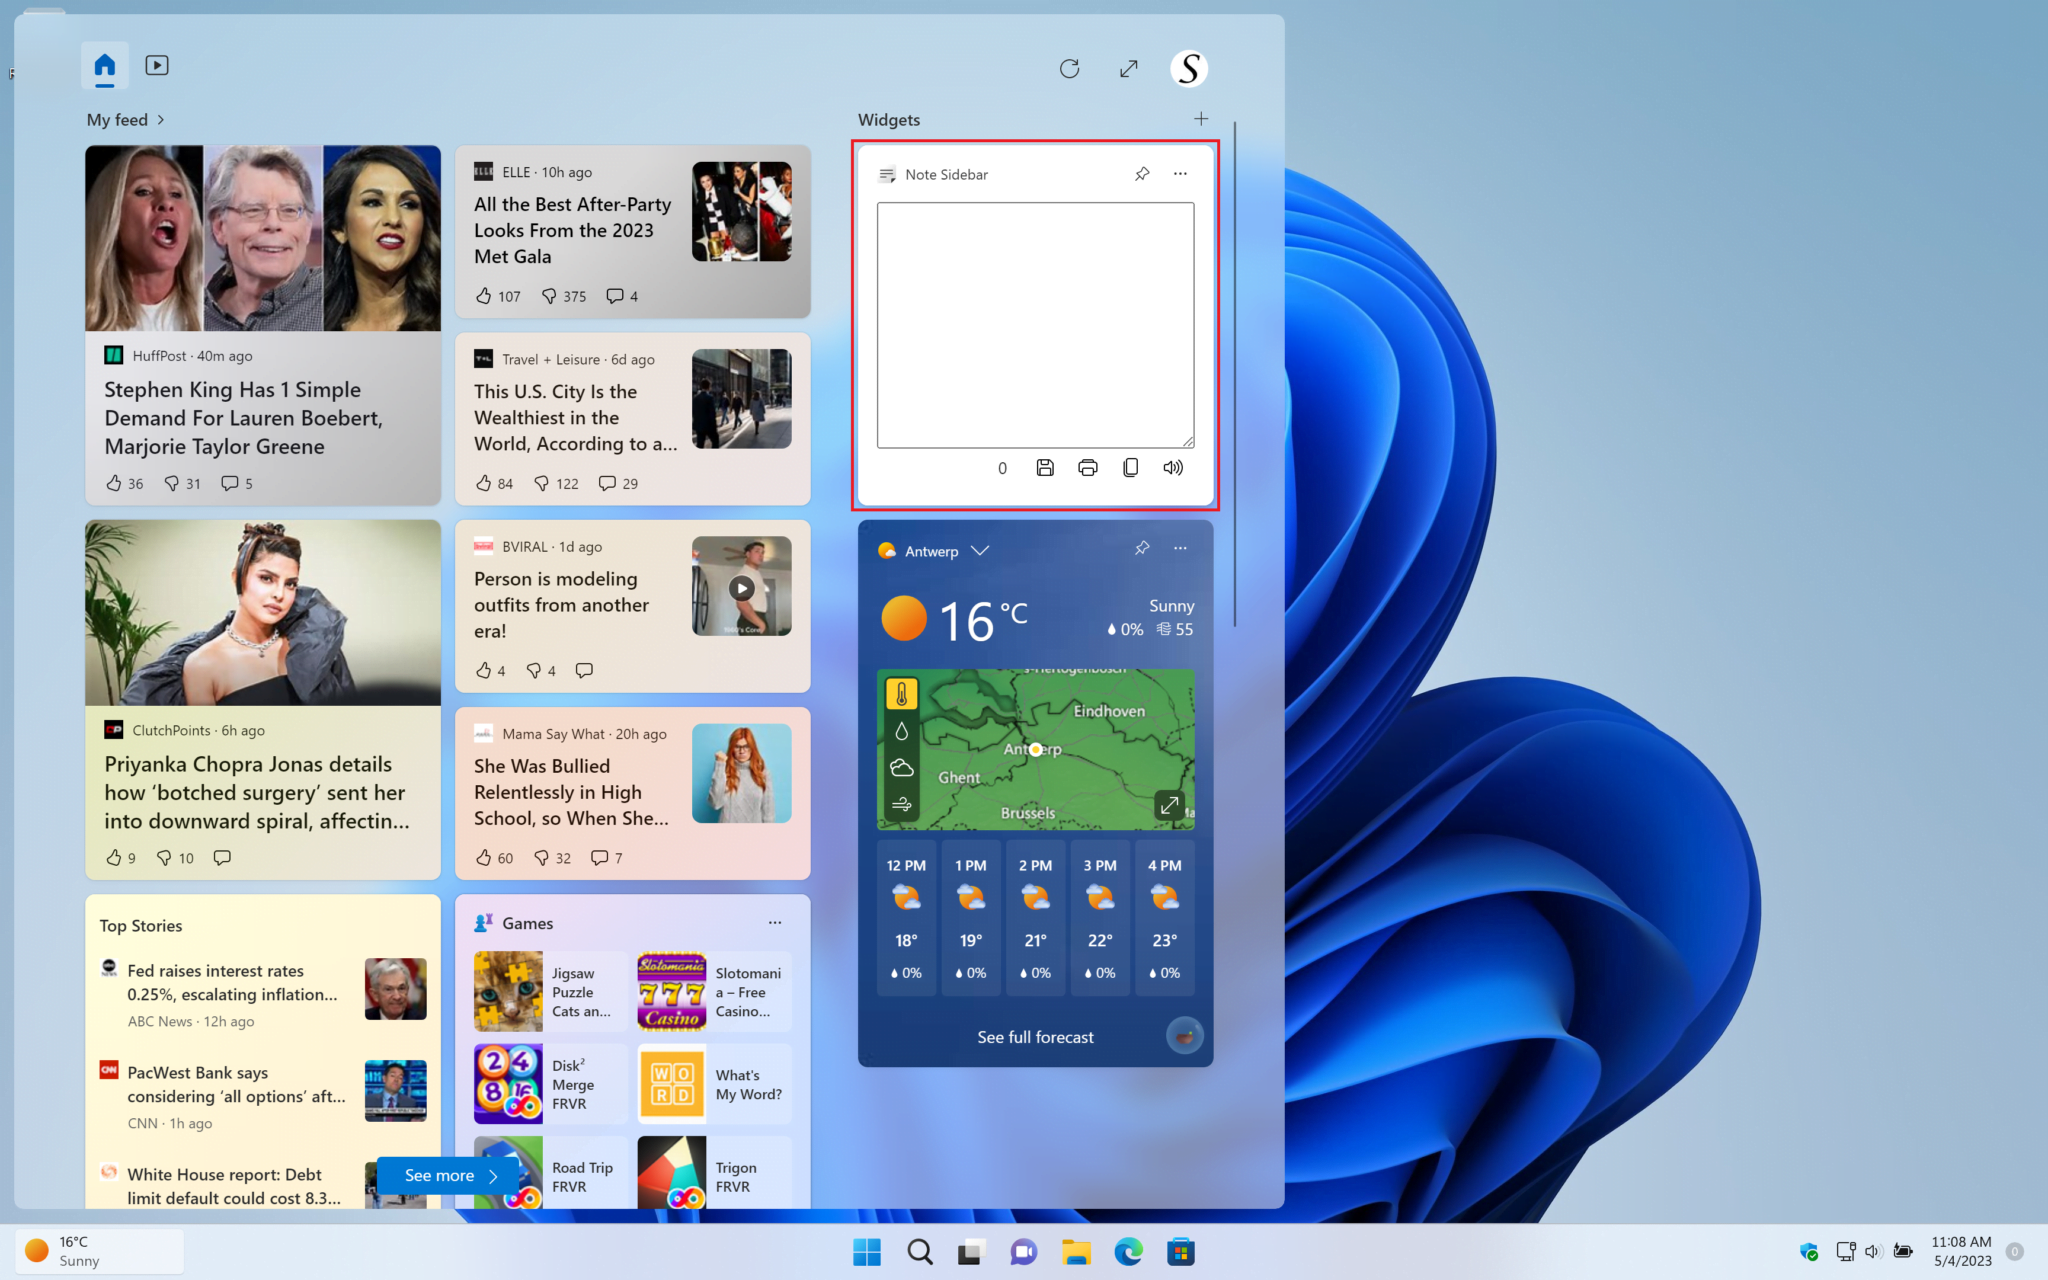The width and height of the screenshot is (2048, 1280).
Task: Click inside the note text area
Action: point(1034,322)
